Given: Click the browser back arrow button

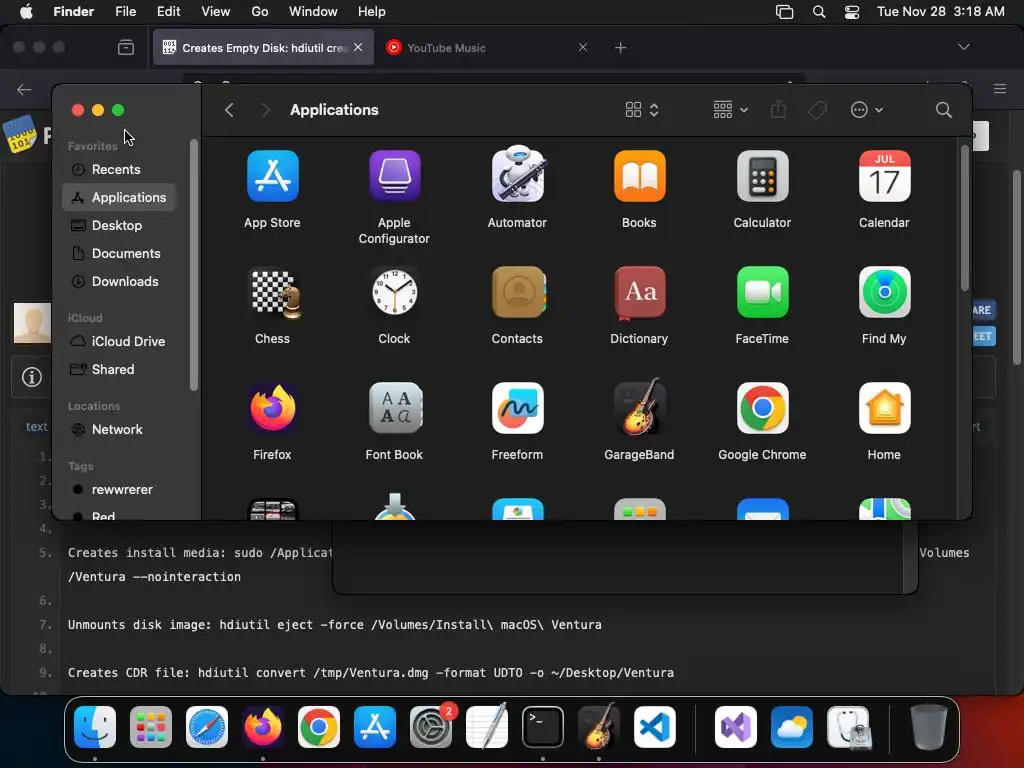Looking at the screenshot, I should pyautogui.click(x=24, y=89).
